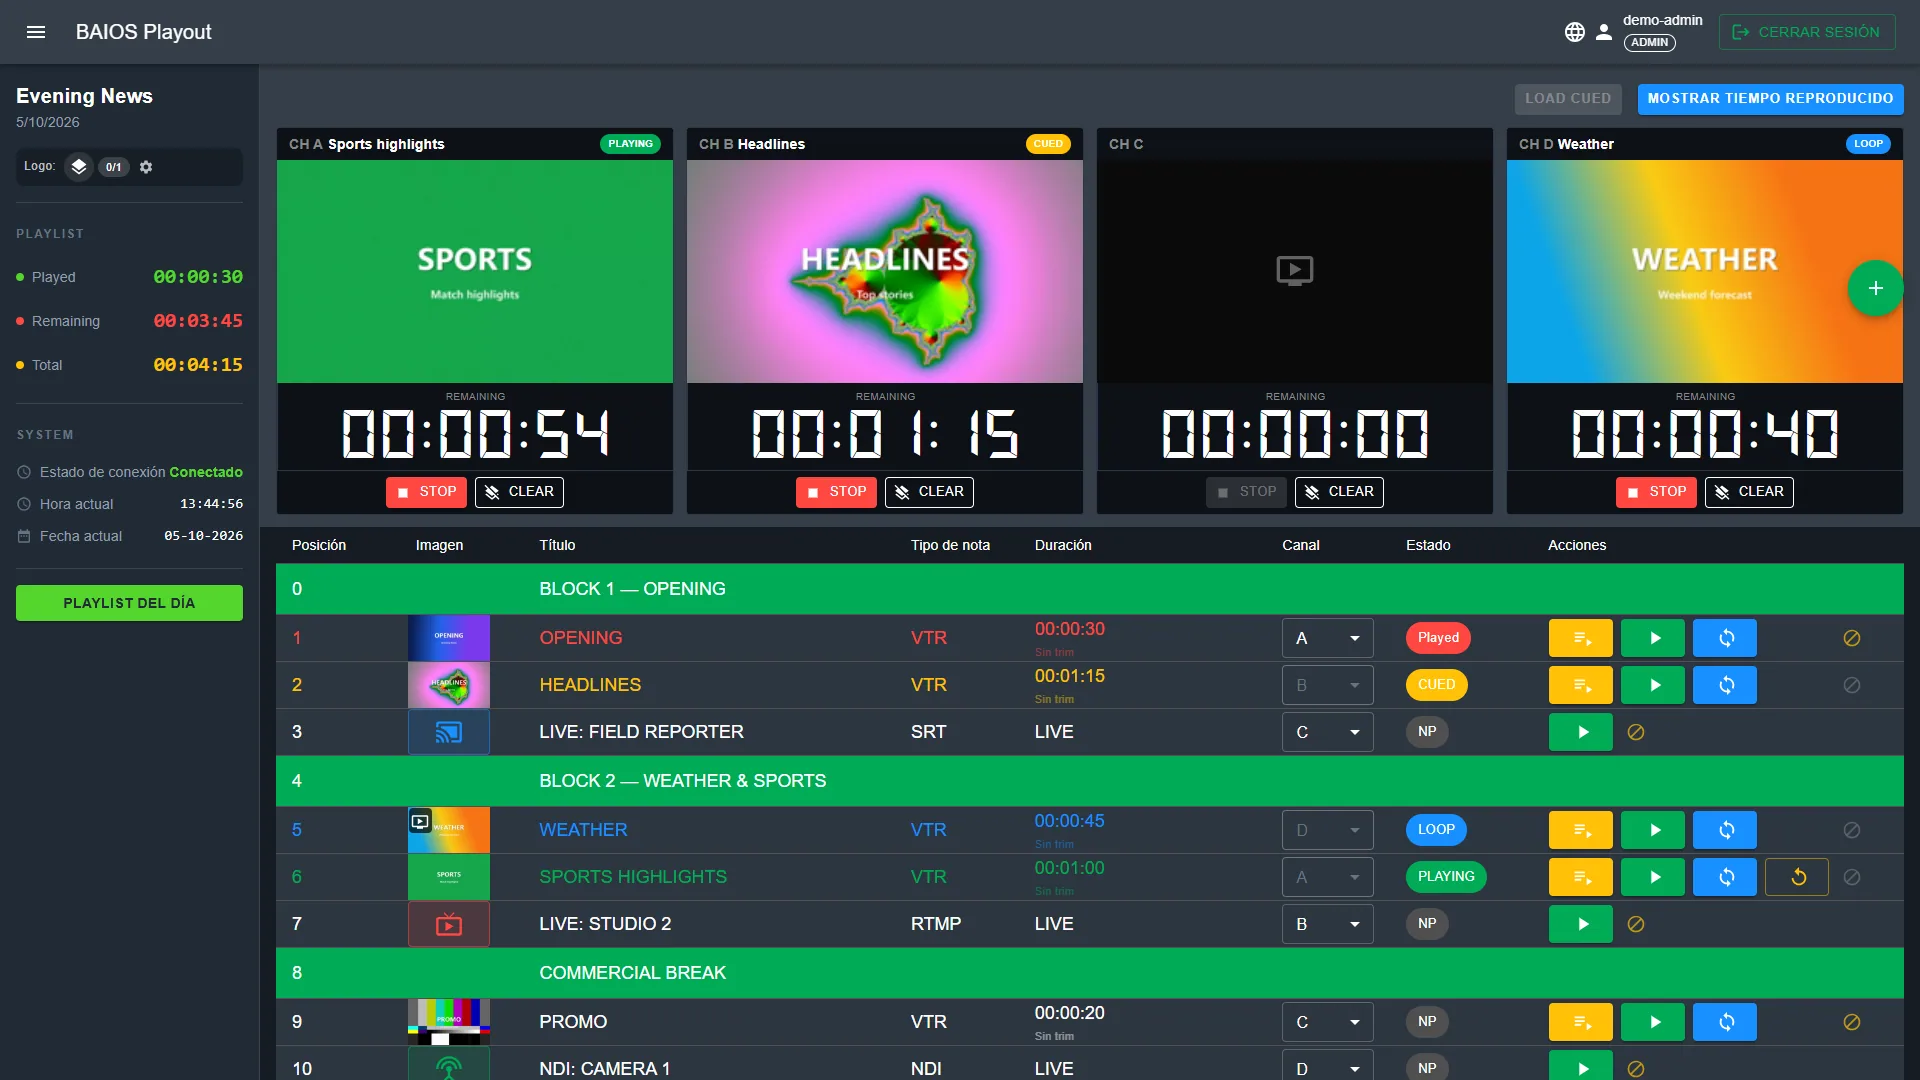Clear channel A player
Screen dimensions: 1920x1080
click(x=519, y=492)
